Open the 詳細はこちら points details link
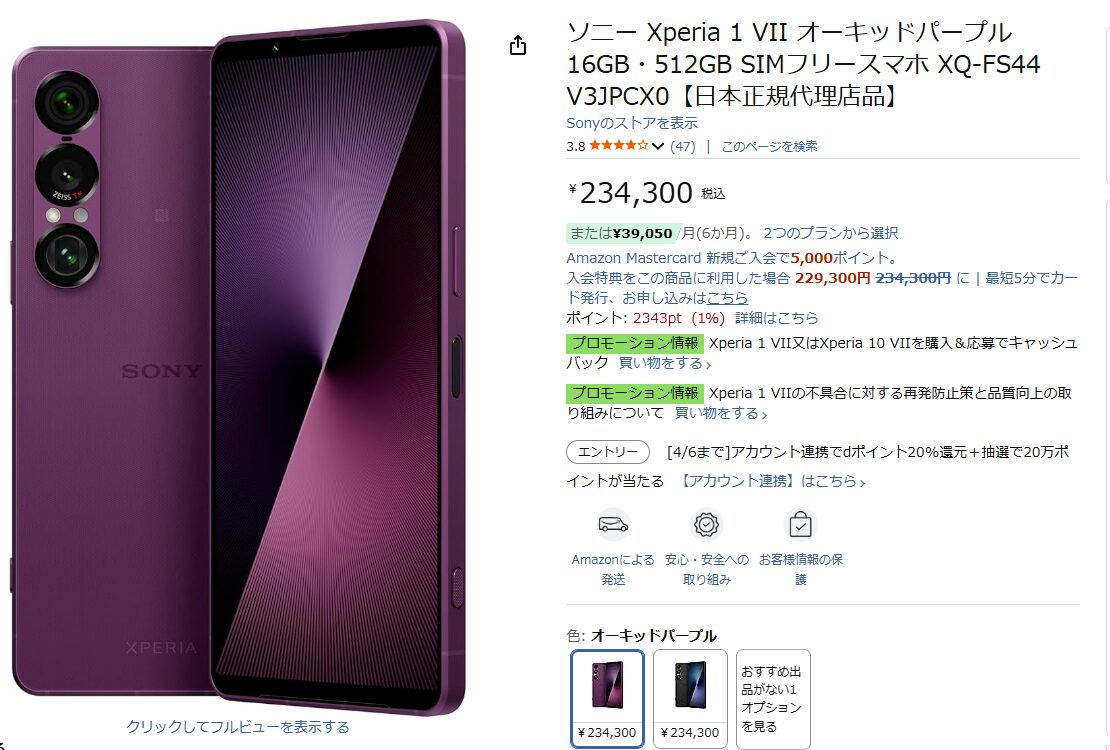Viewport: 1110px width, 750px height. [x=777, y=318]
